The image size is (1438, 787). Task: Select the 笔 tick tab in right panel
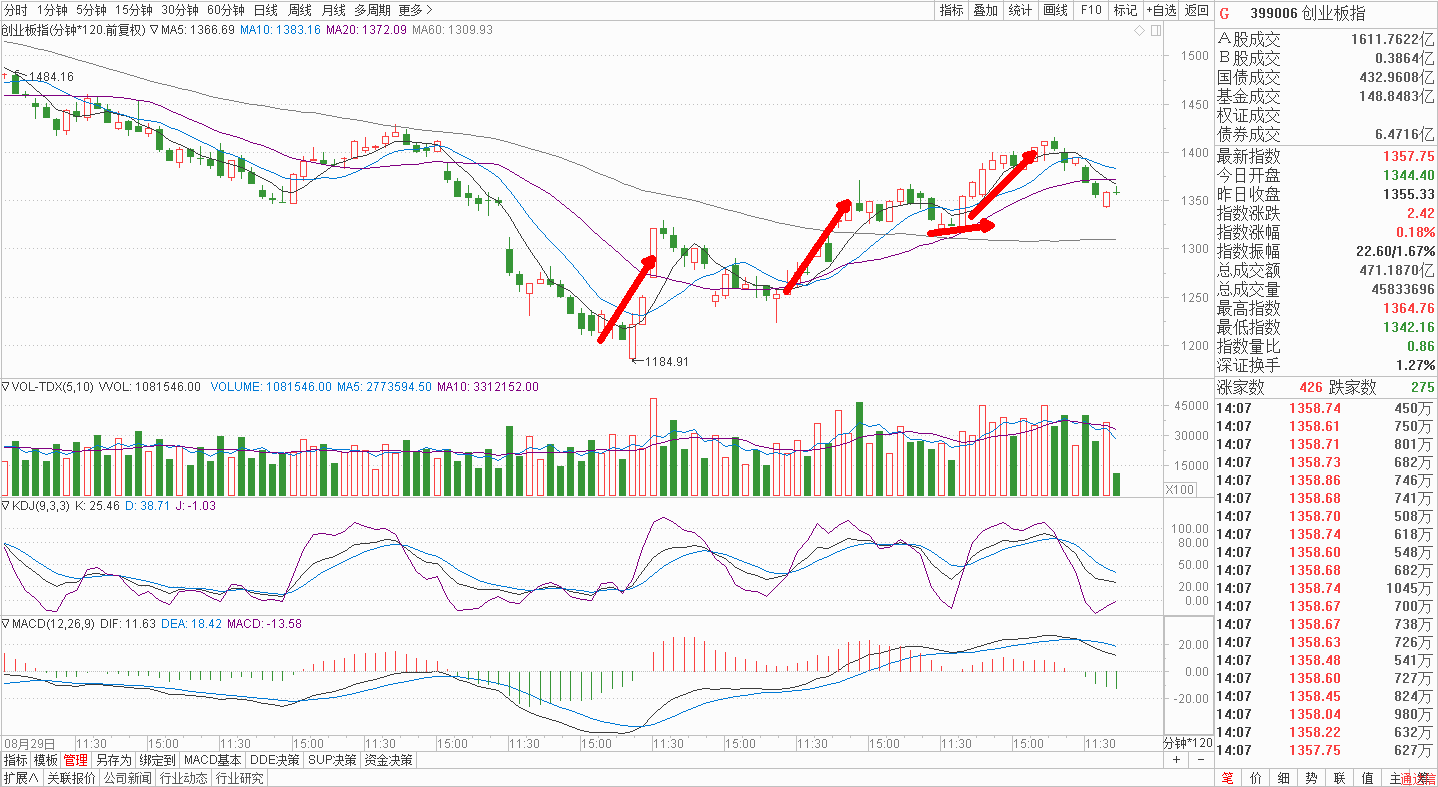click(x=1227, y=778)
